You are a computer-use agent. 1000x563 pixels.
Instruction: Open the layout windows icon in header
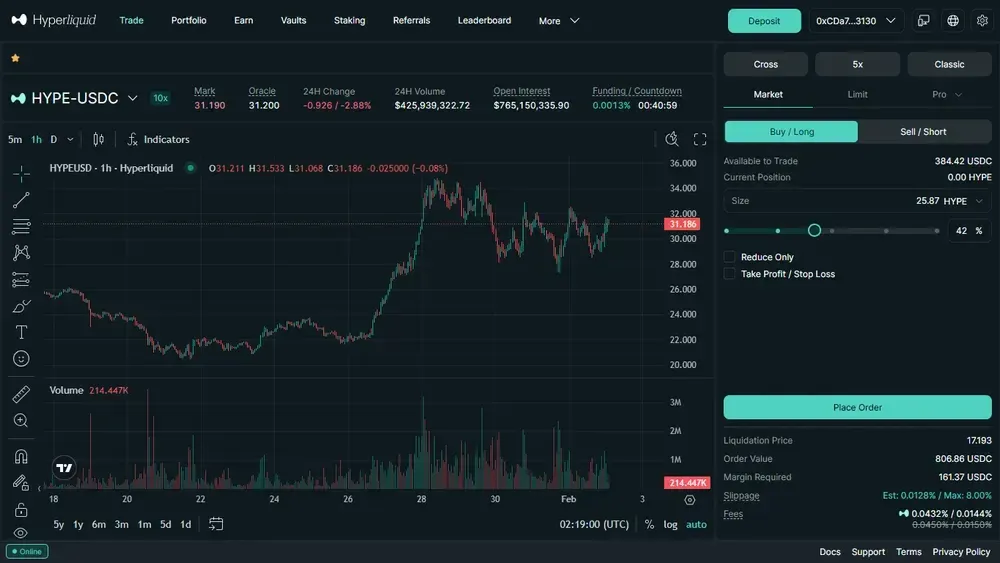tap(923, 20)
